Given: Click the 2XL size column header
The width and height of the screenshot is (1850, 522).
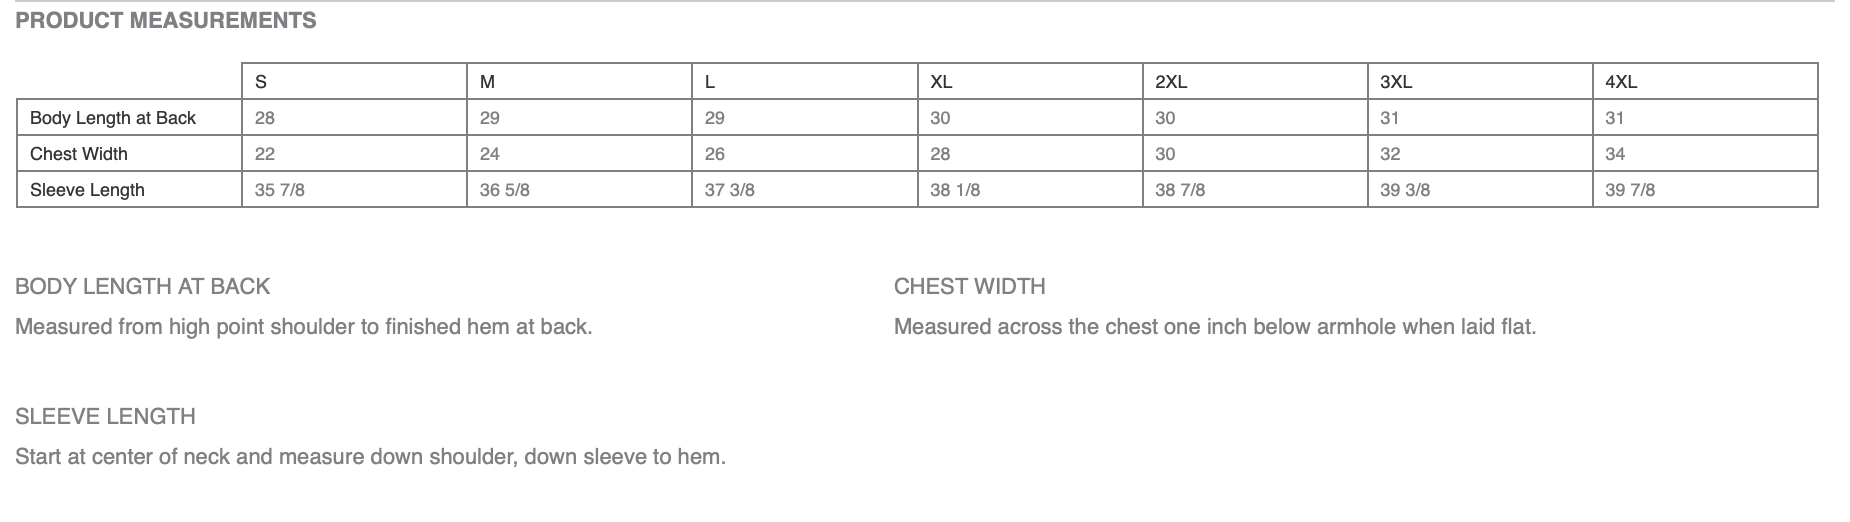Looking at the screenshot, I should [1171, 82].
